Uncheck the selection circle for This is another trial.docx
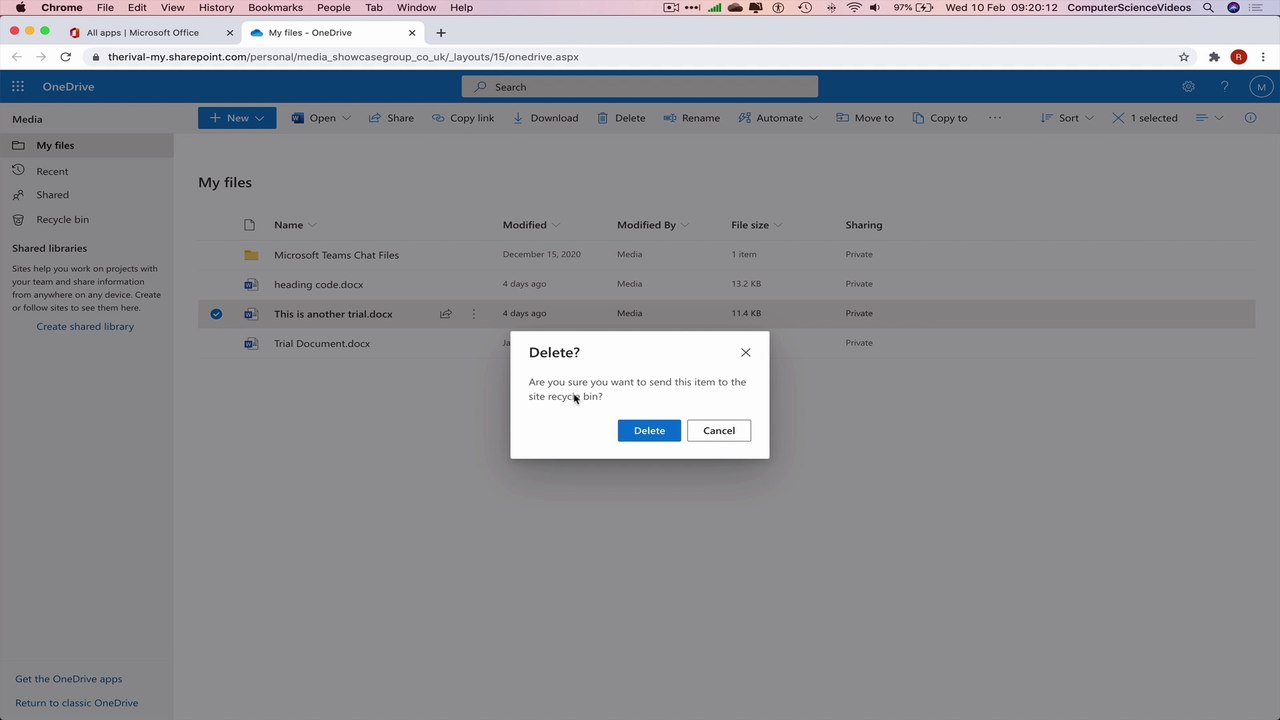1280x720 pixels. coord(216,314)
